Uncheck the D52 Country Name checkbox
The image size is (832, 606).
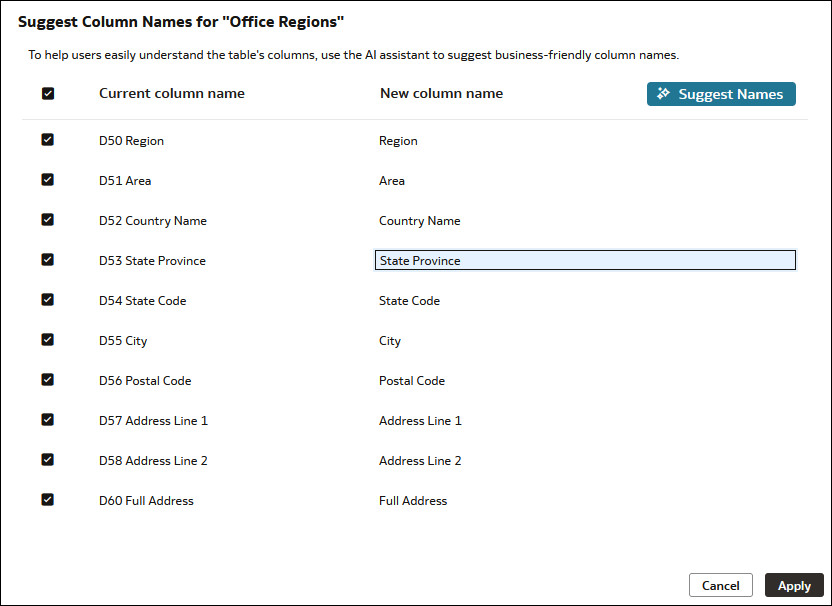coord(47,220)
